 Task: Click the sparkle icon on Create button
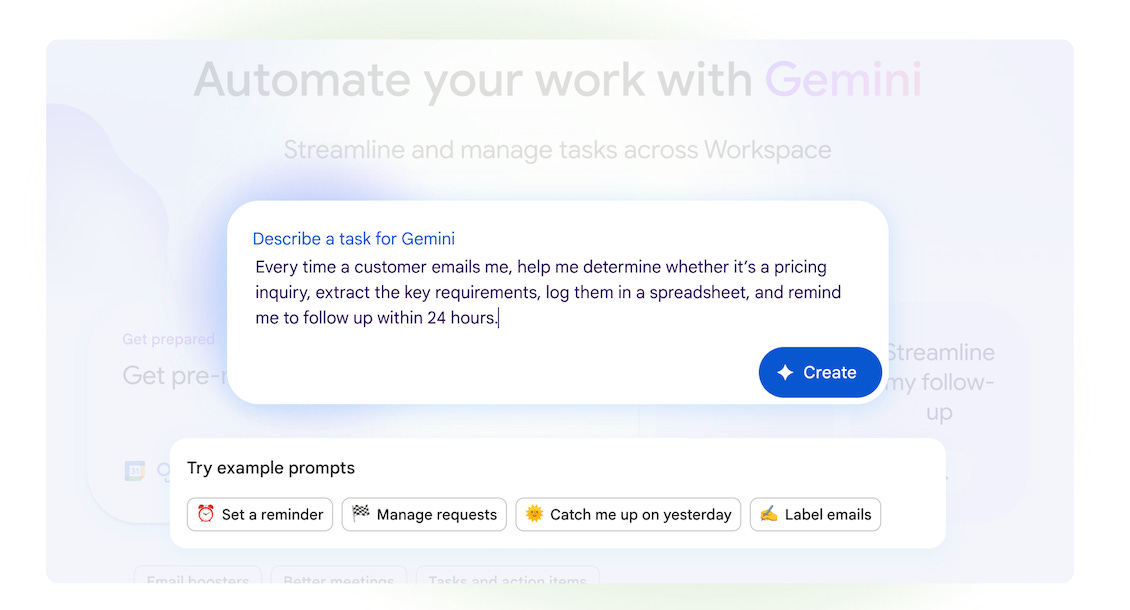click(785, 372)
